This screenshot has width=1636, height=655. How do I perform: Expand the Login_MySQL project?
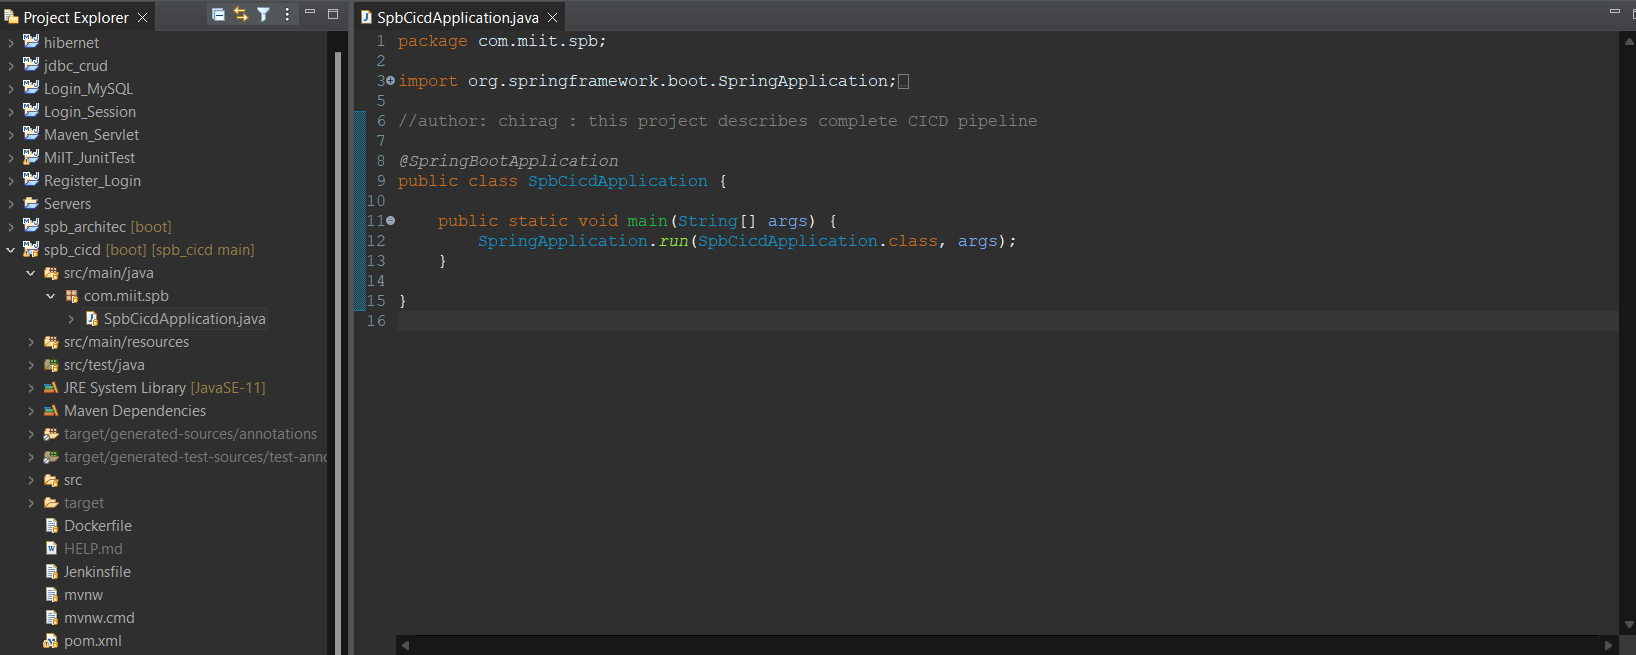click(11, 89)
